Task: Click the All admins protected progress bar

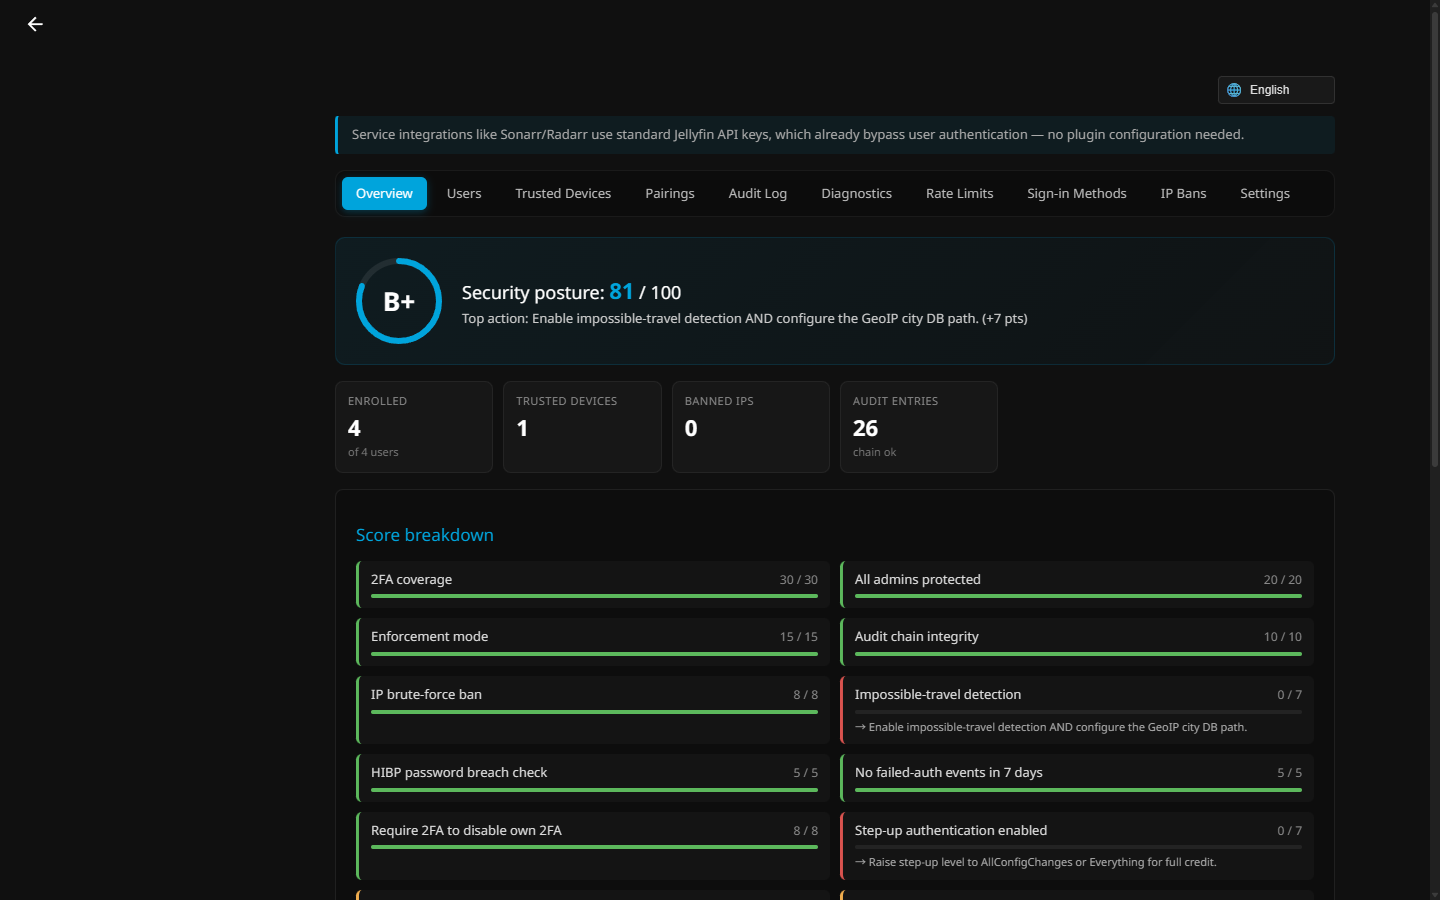Action: 1078,596
